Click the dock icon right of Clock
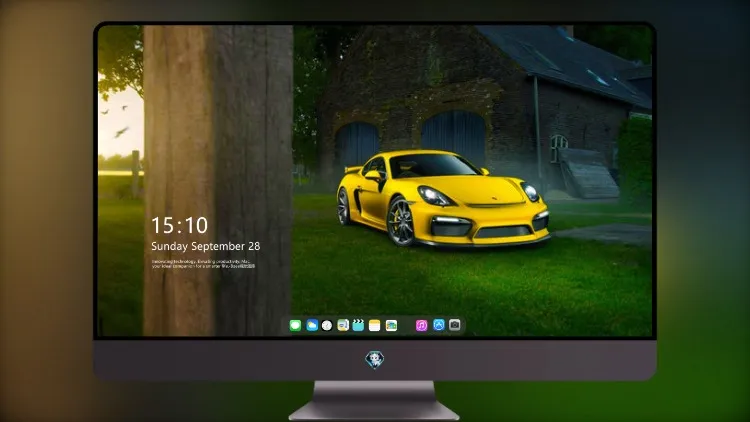The height and width of the screenshot is (422, 750). coord(343,325)
